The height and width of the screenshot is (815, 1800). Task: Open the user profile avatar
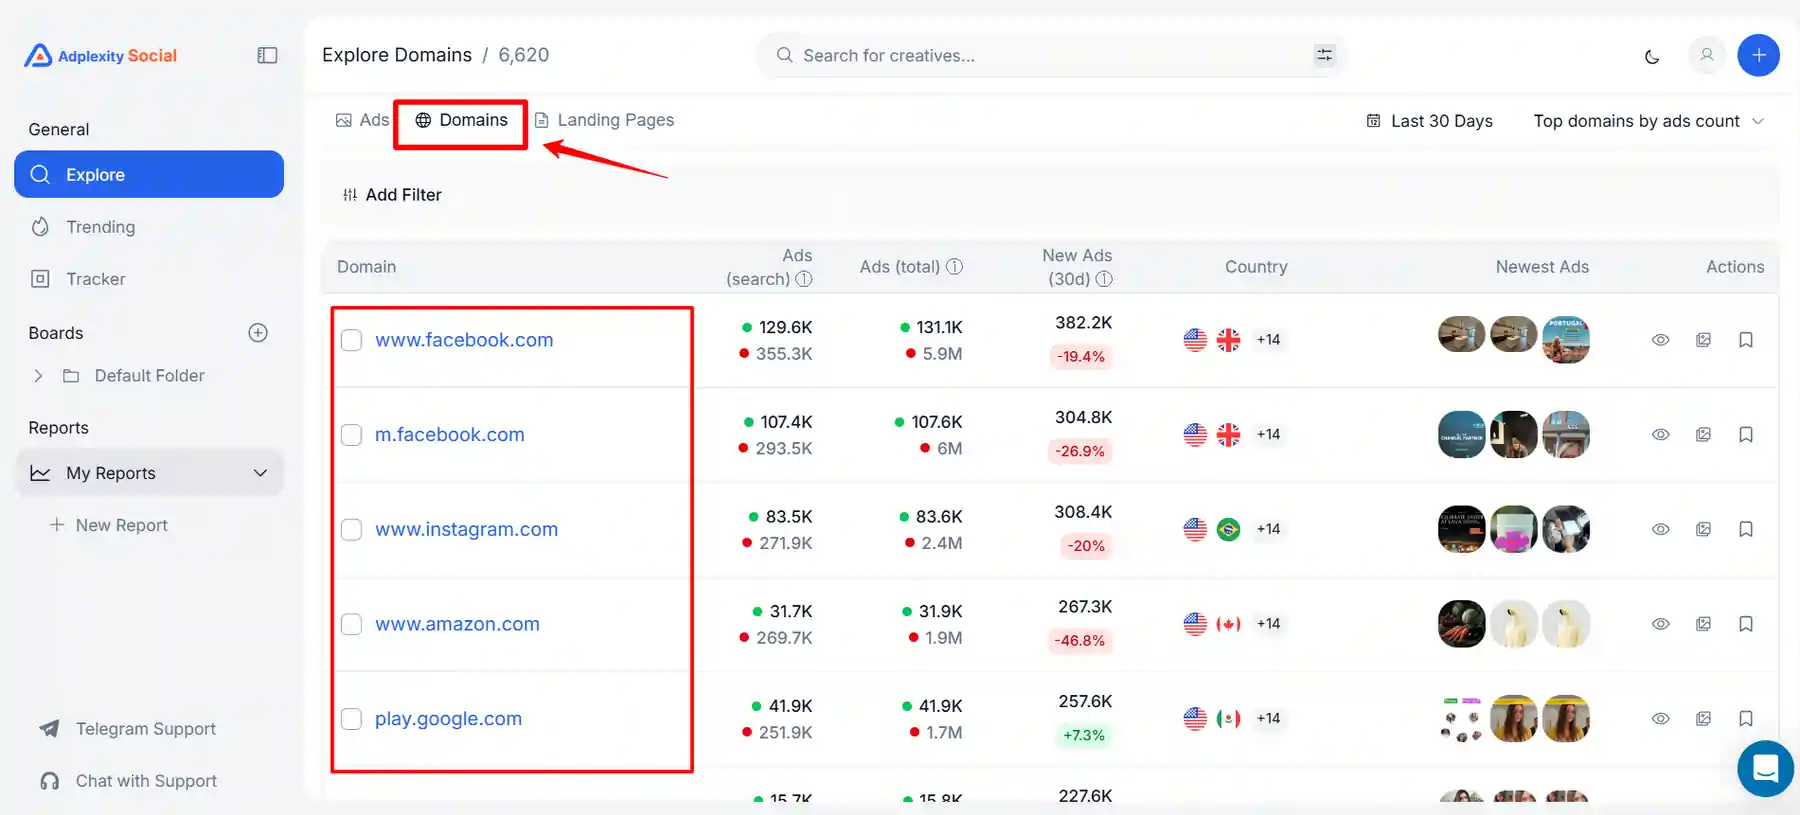point(1707,55)
